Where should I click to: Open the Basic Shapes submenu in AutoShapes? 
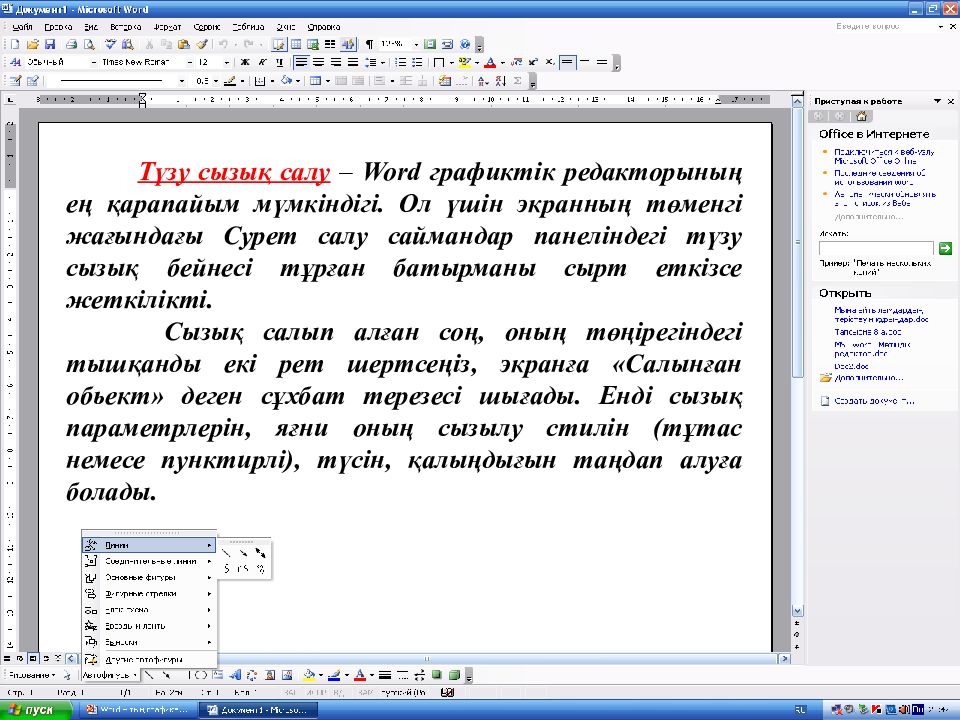pyautogui.click(x=149, y=577)
